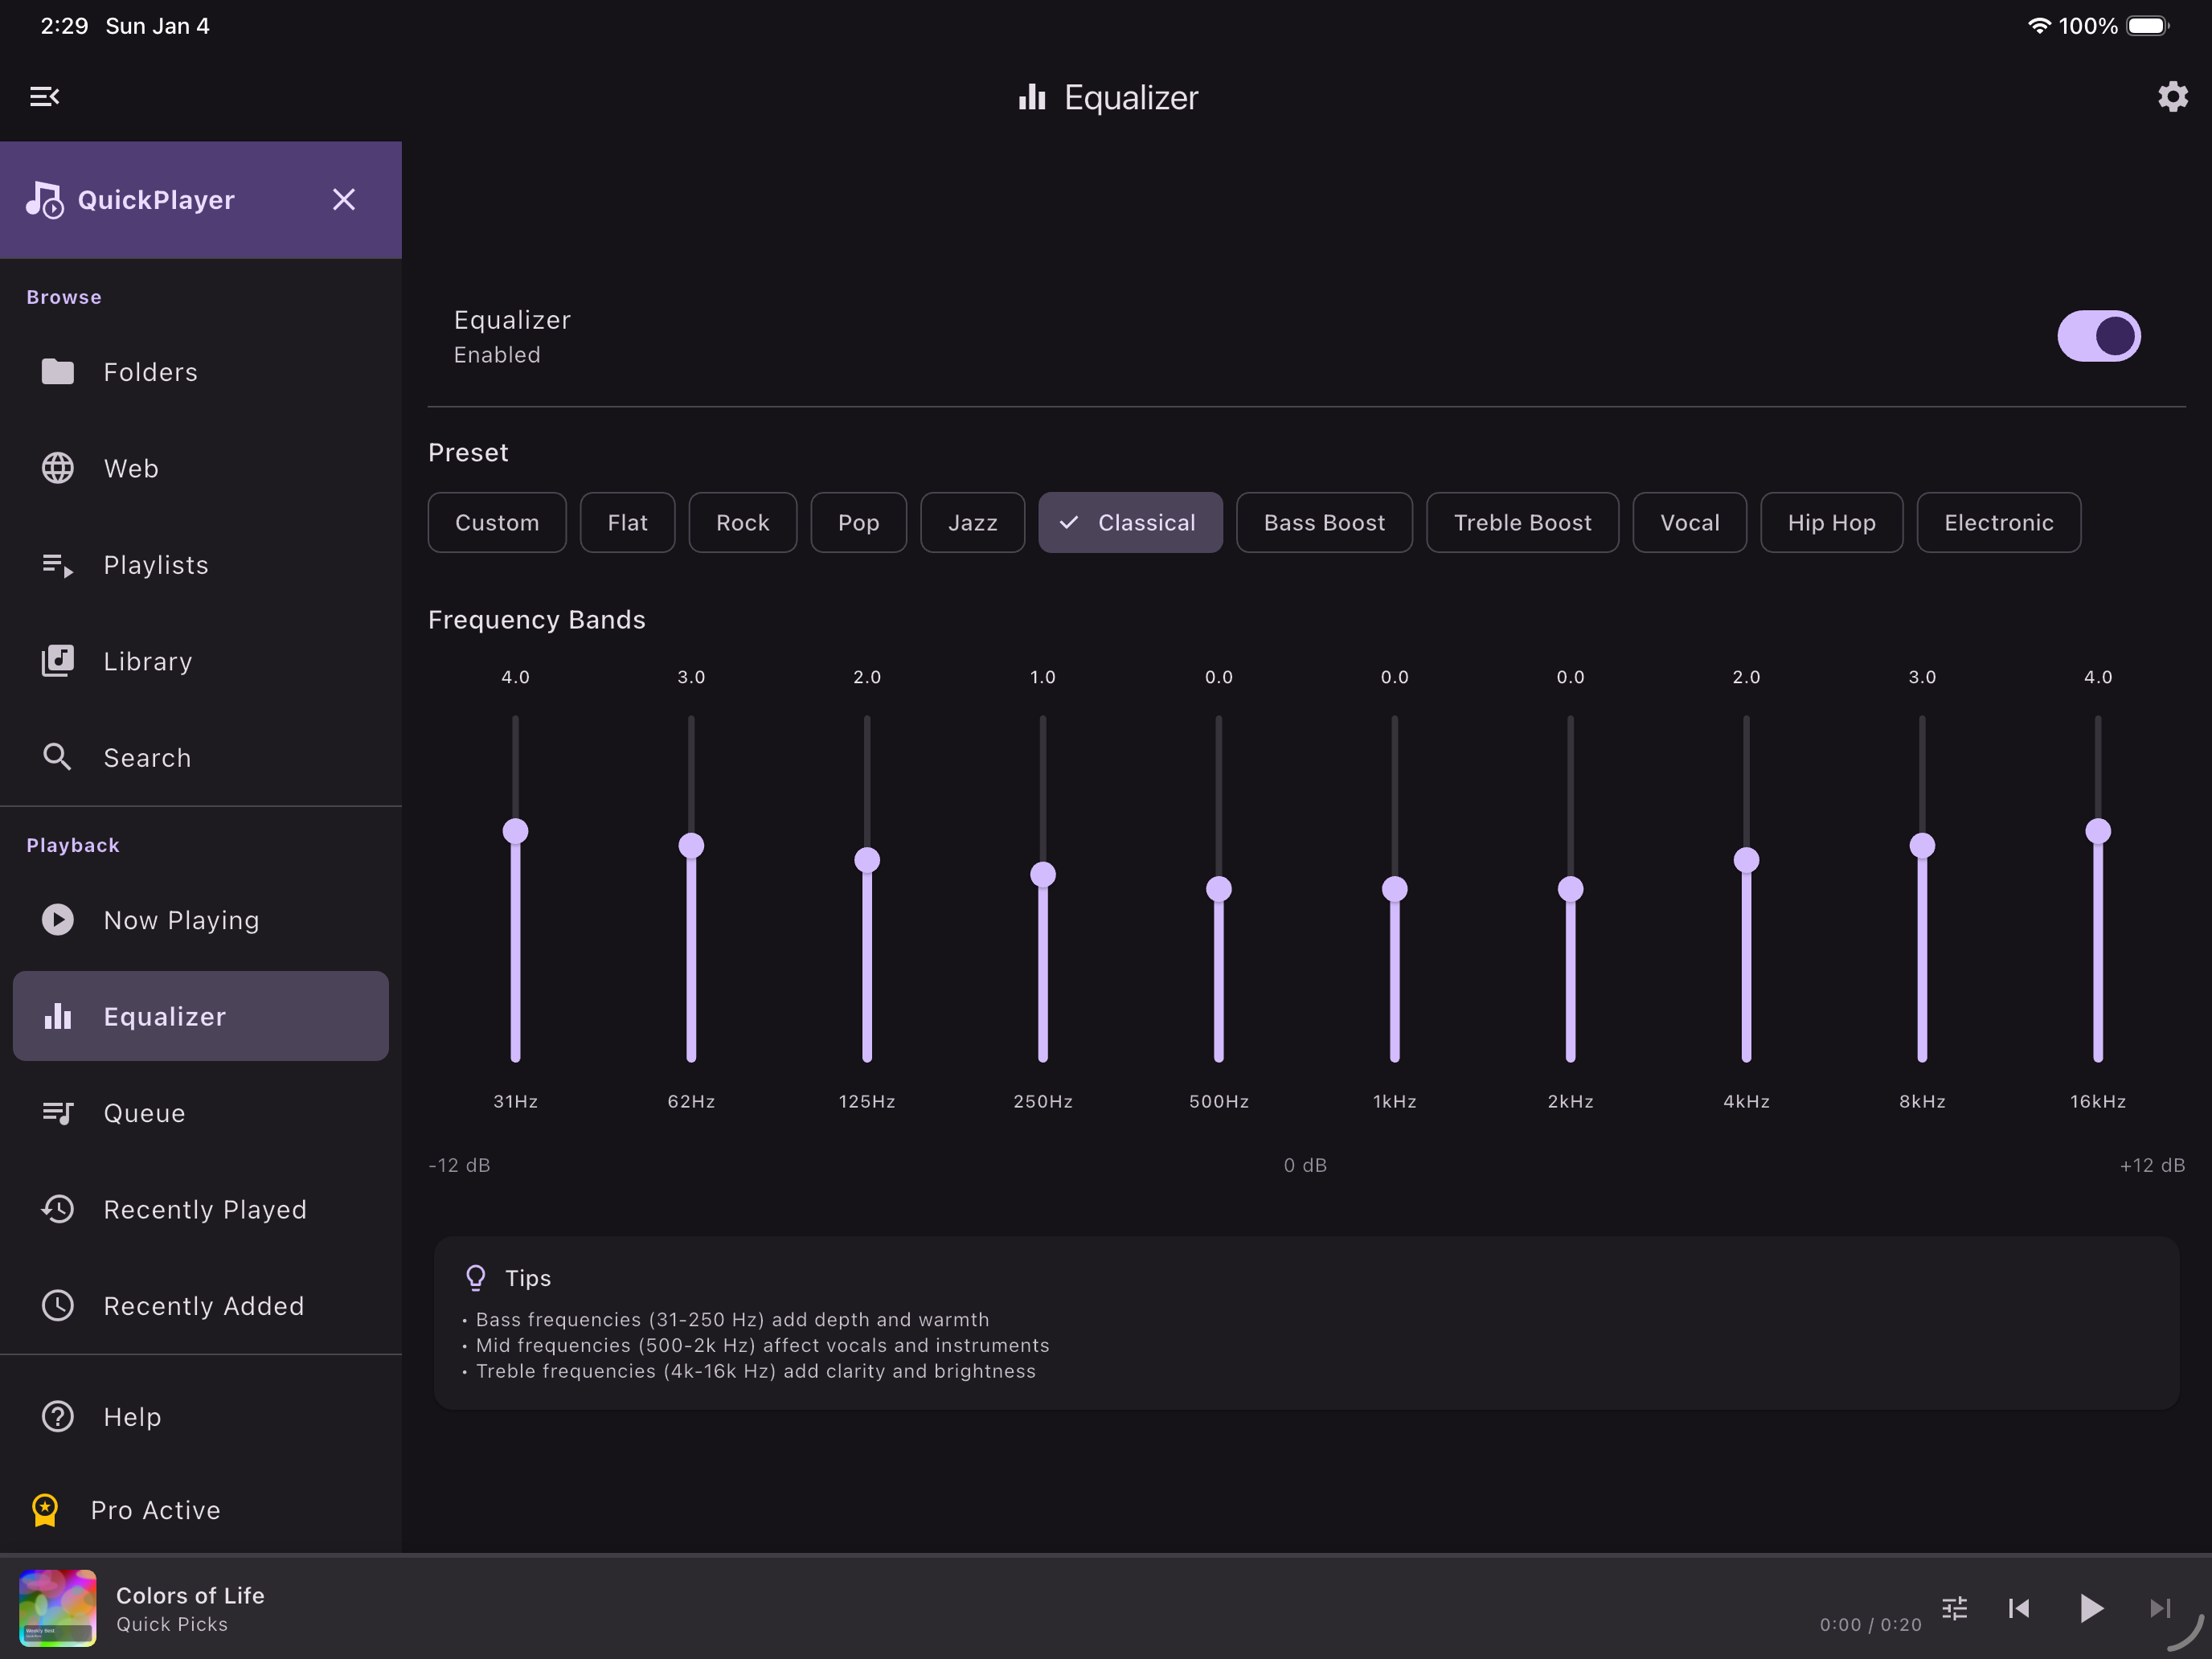The width and height of the screenshot is (2212, 1659).
Task: Close the QuickPlayer banner
Action: (x=344, y=199)
